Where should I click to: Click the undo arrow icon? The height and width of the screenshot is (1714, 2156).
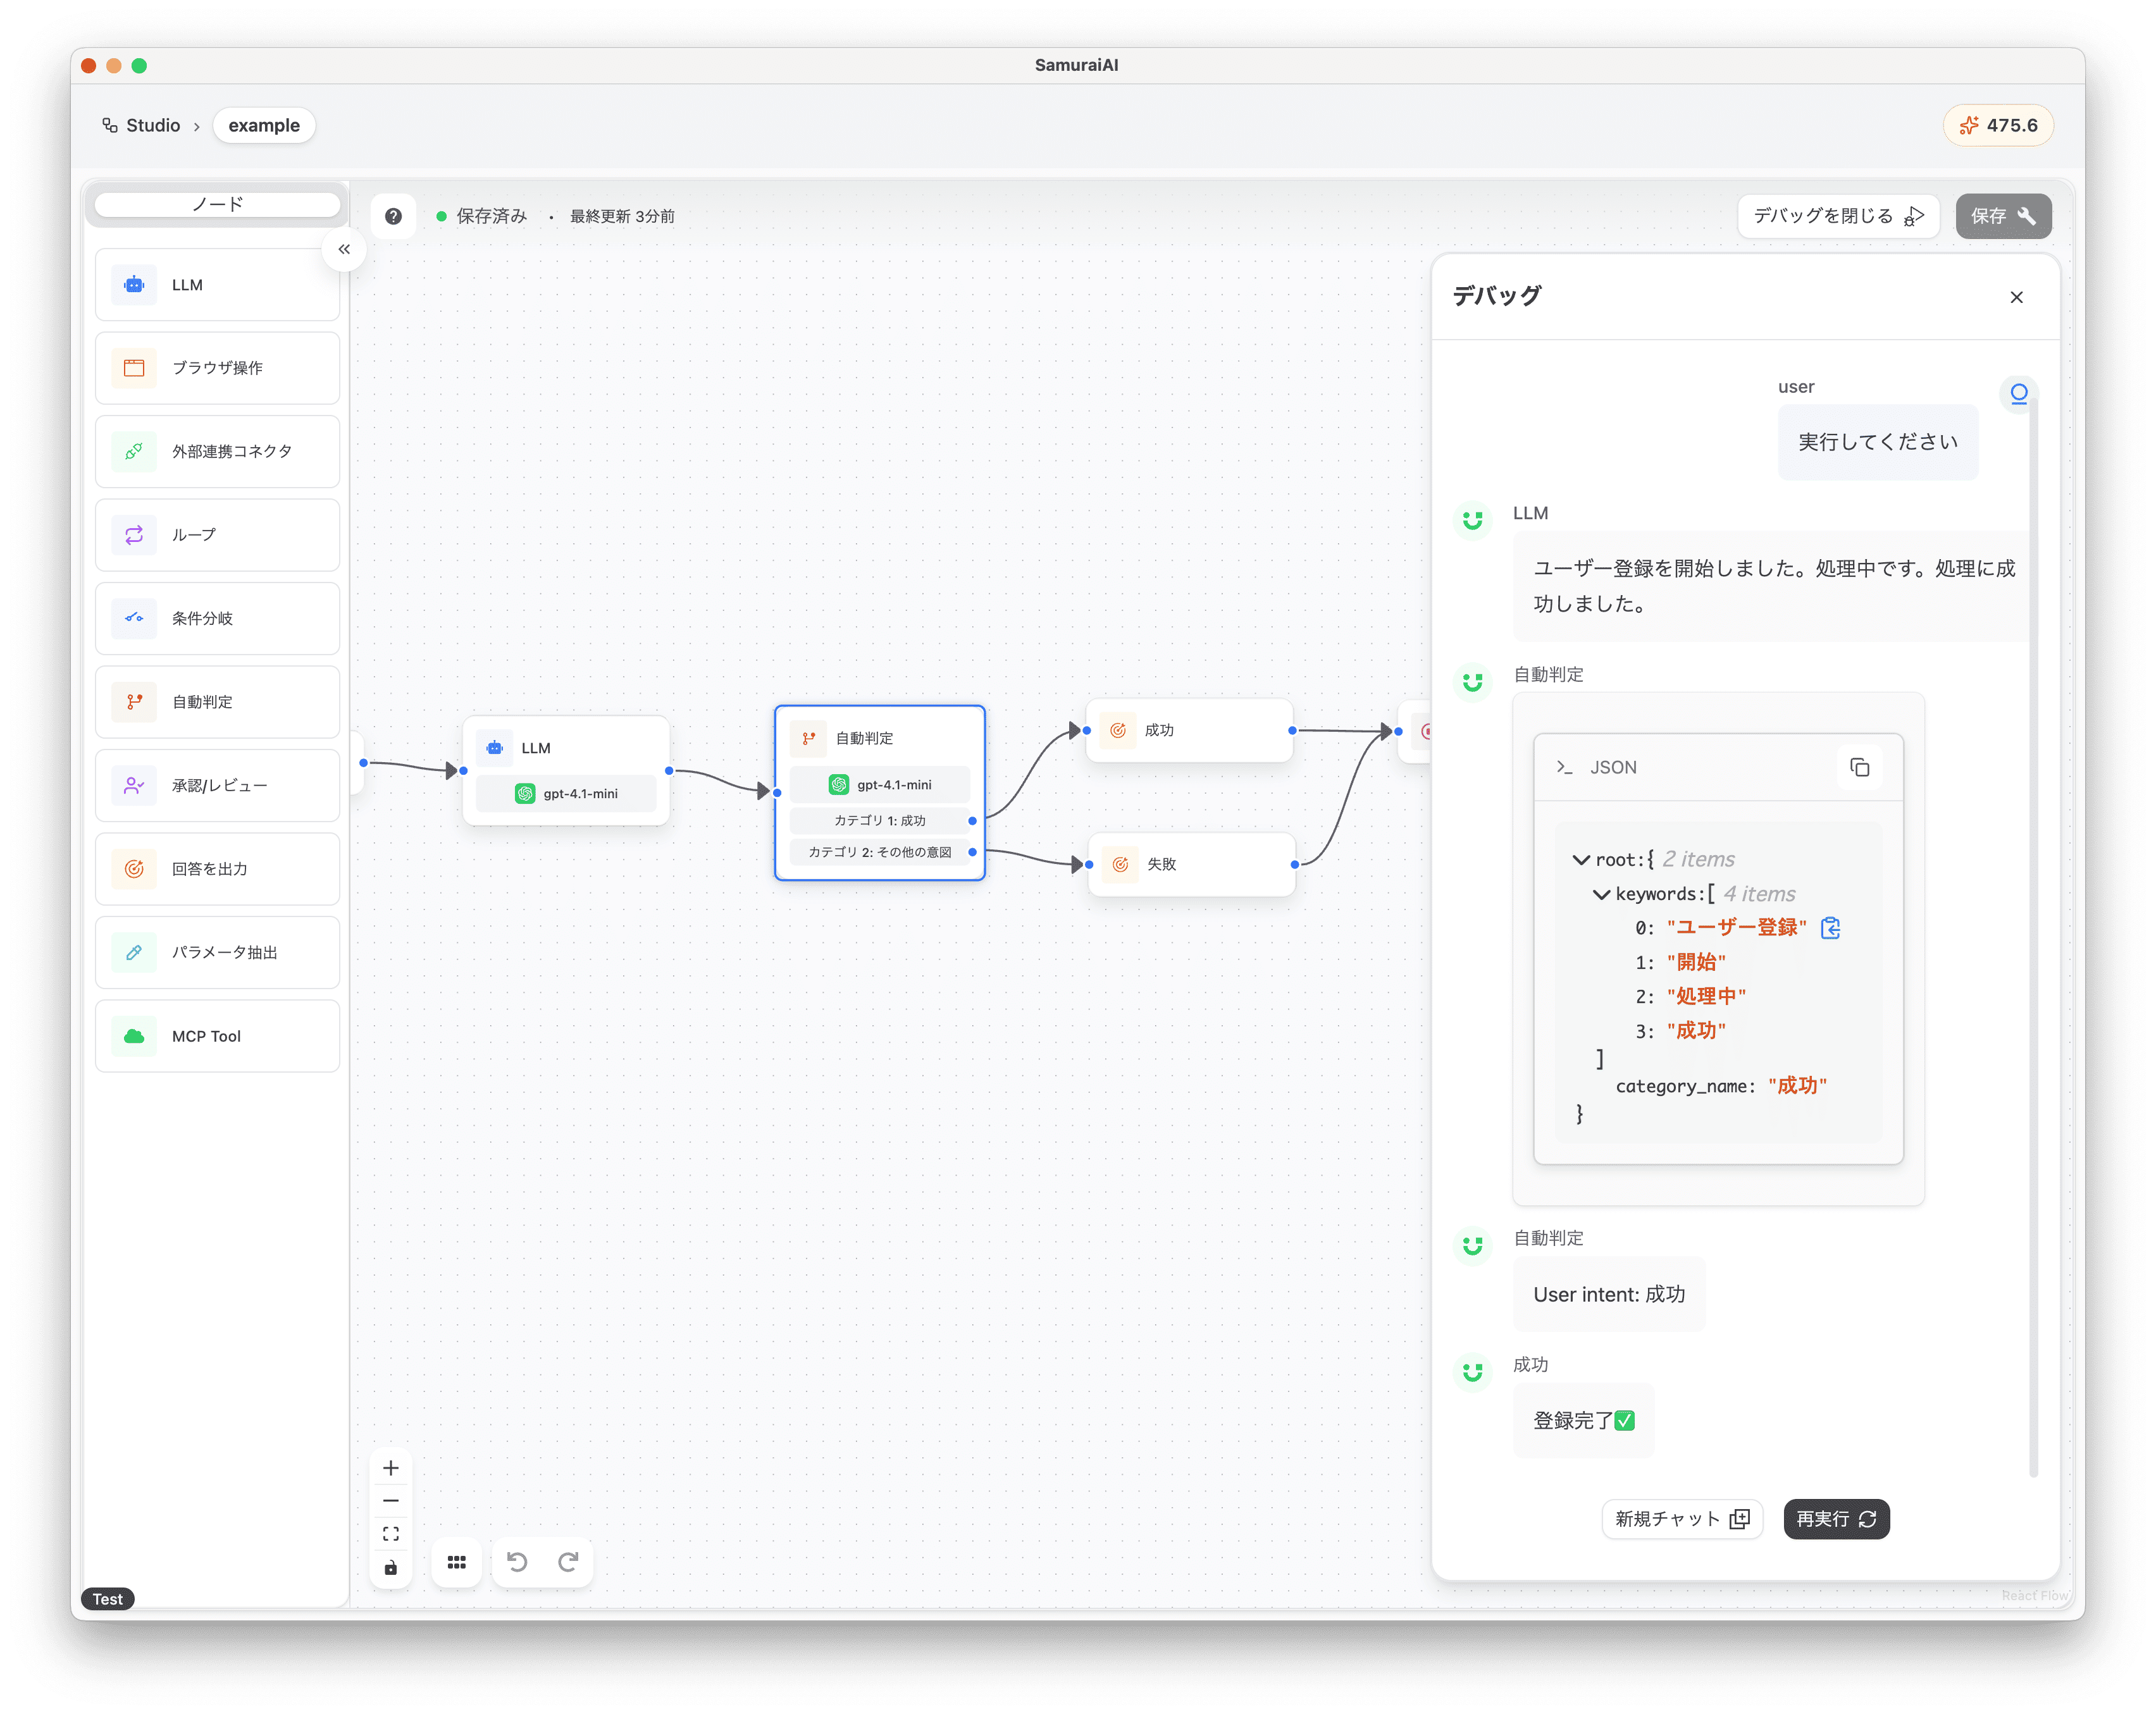click(x=516, y=1561)
